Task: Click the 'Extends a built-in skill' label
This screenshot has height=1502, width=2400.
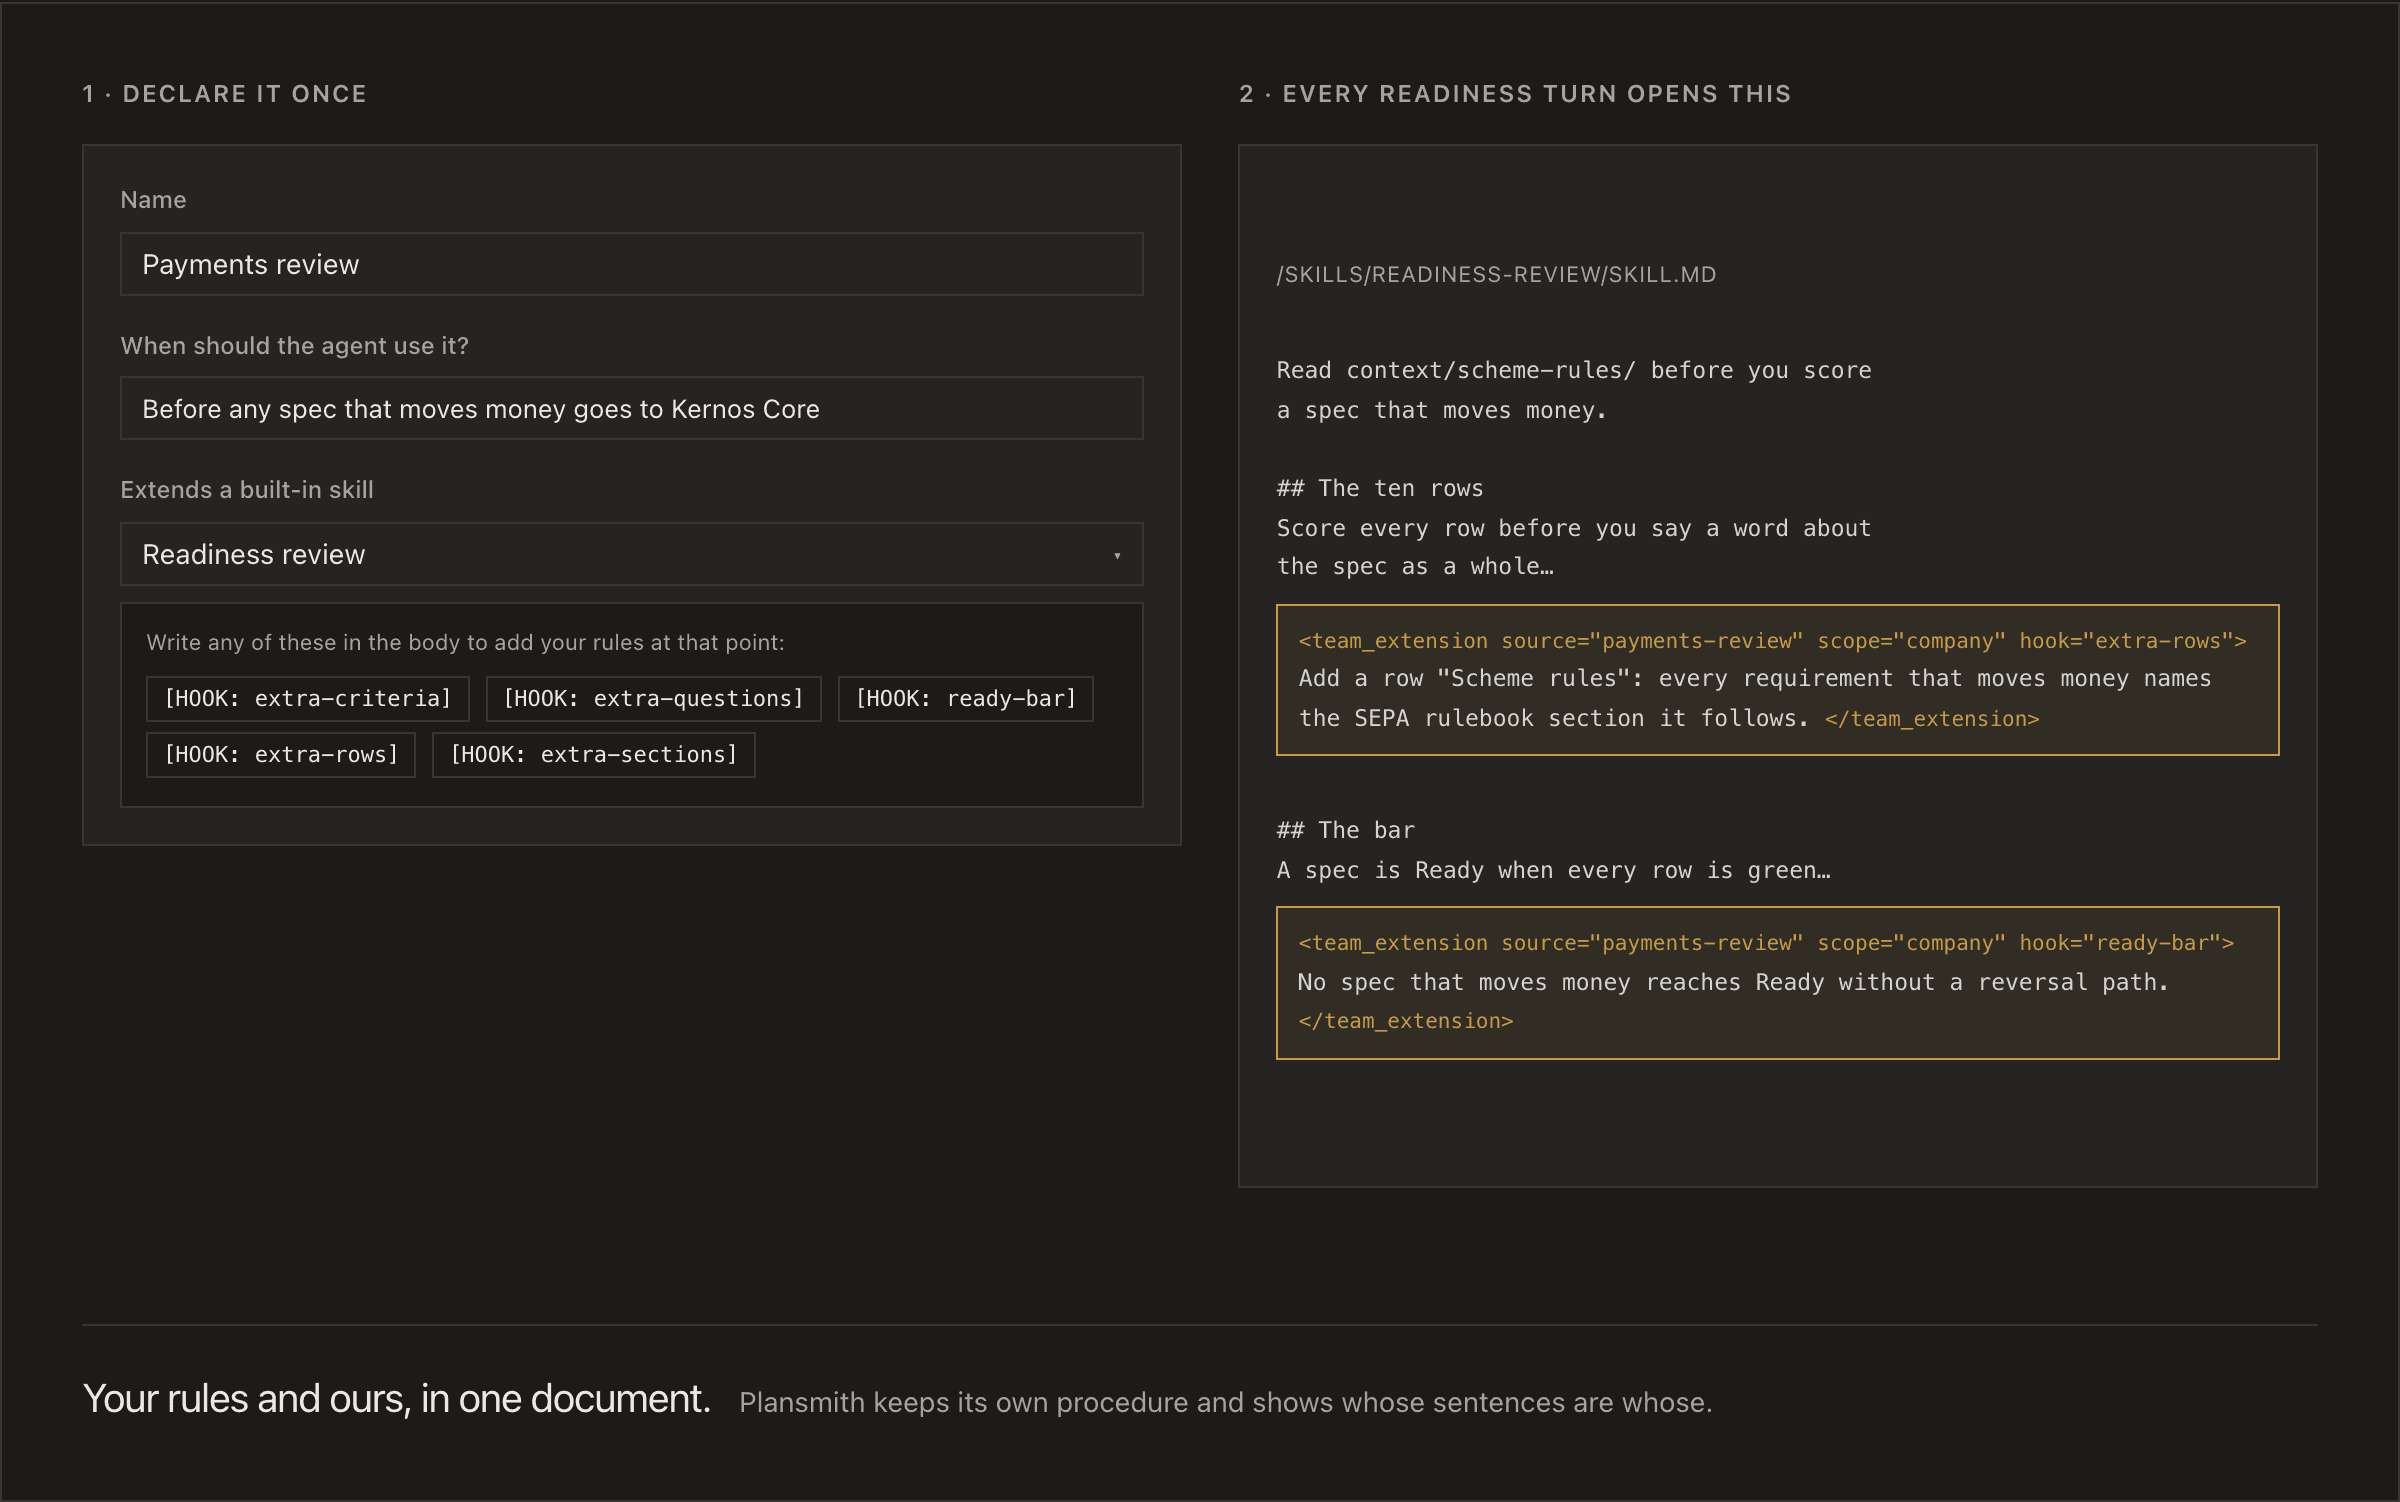Action: [x=247, y=489]
